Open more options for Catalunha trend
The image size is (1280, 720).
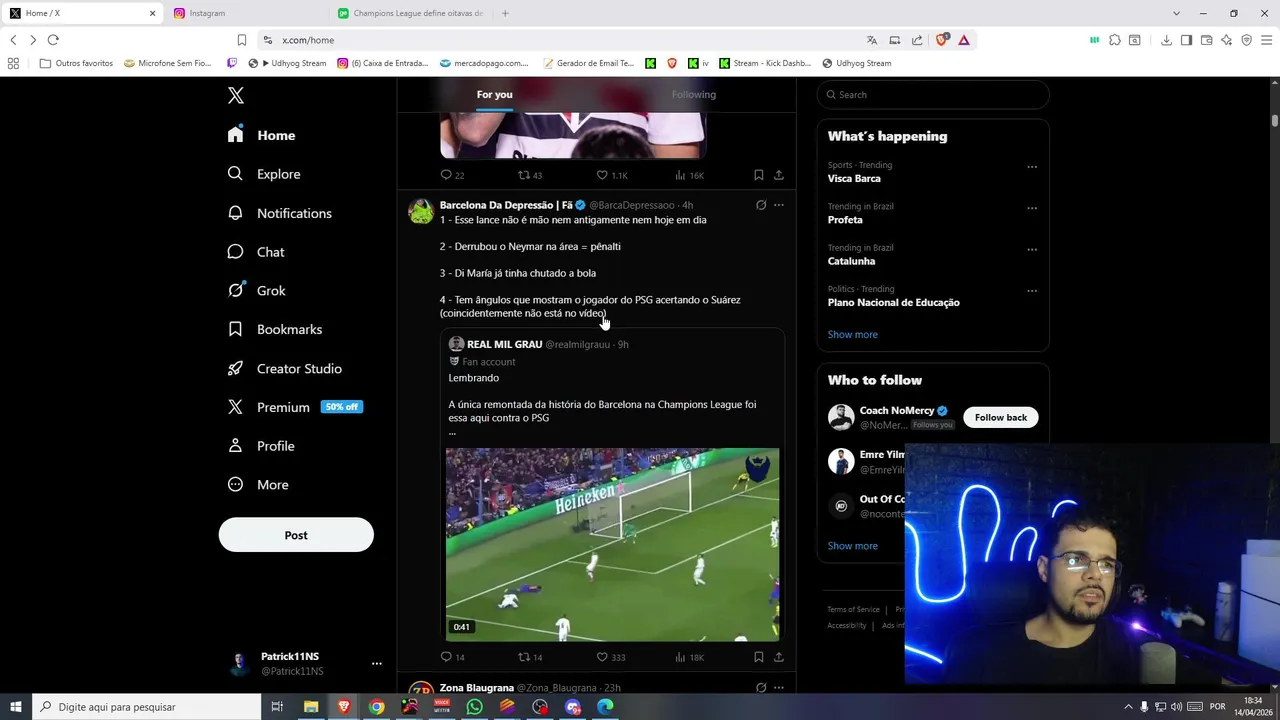(1032, 249)
